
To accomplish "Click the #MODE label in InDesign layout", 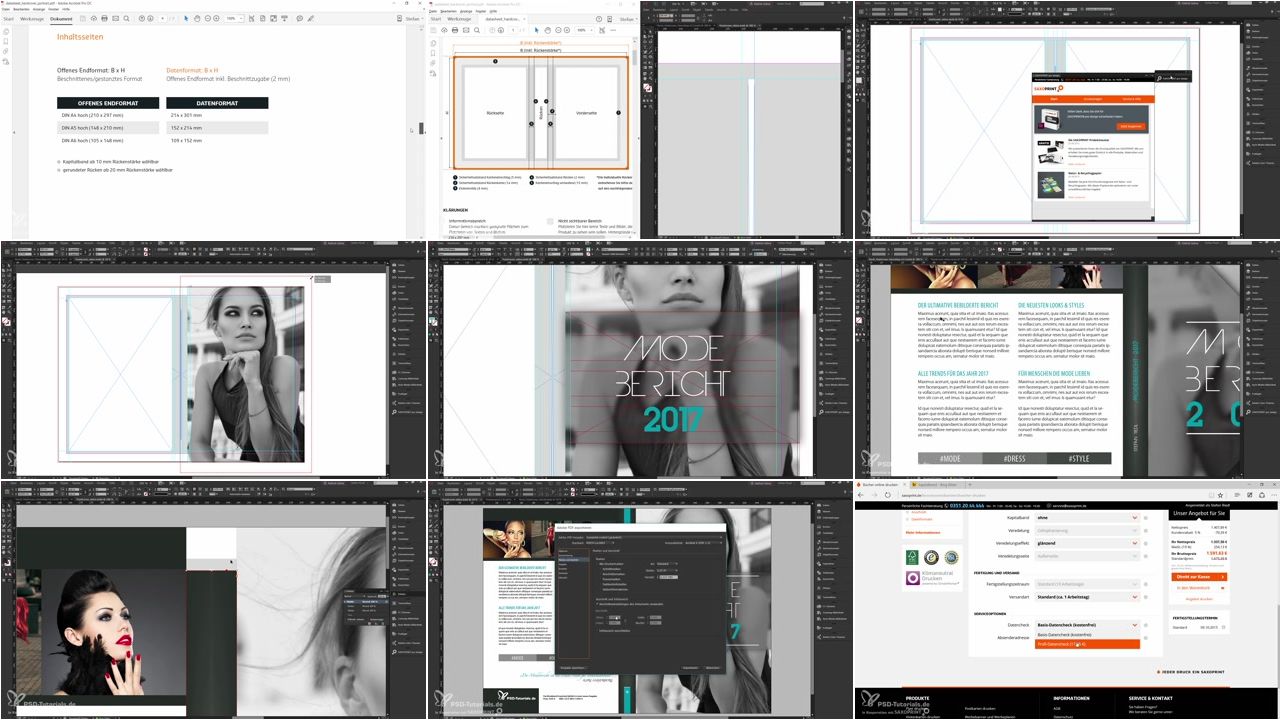I will coord(949,458).
